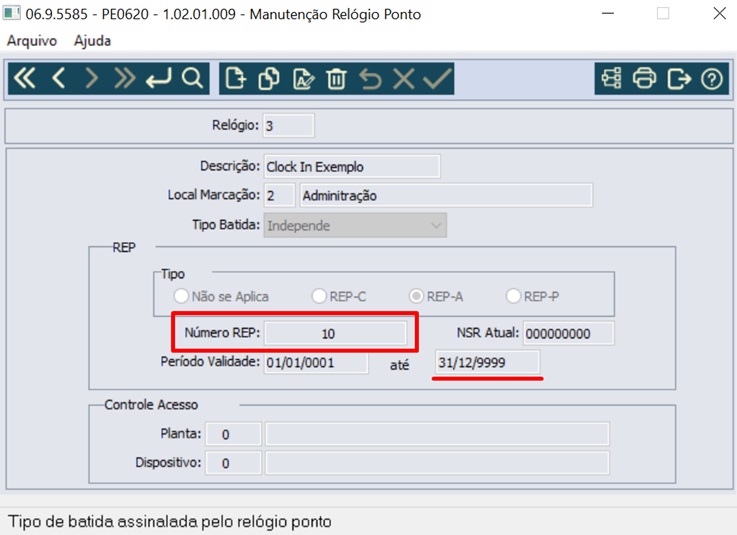Go to the first record icon
This screenshot has height=535, width=737.
pos(24,78)
